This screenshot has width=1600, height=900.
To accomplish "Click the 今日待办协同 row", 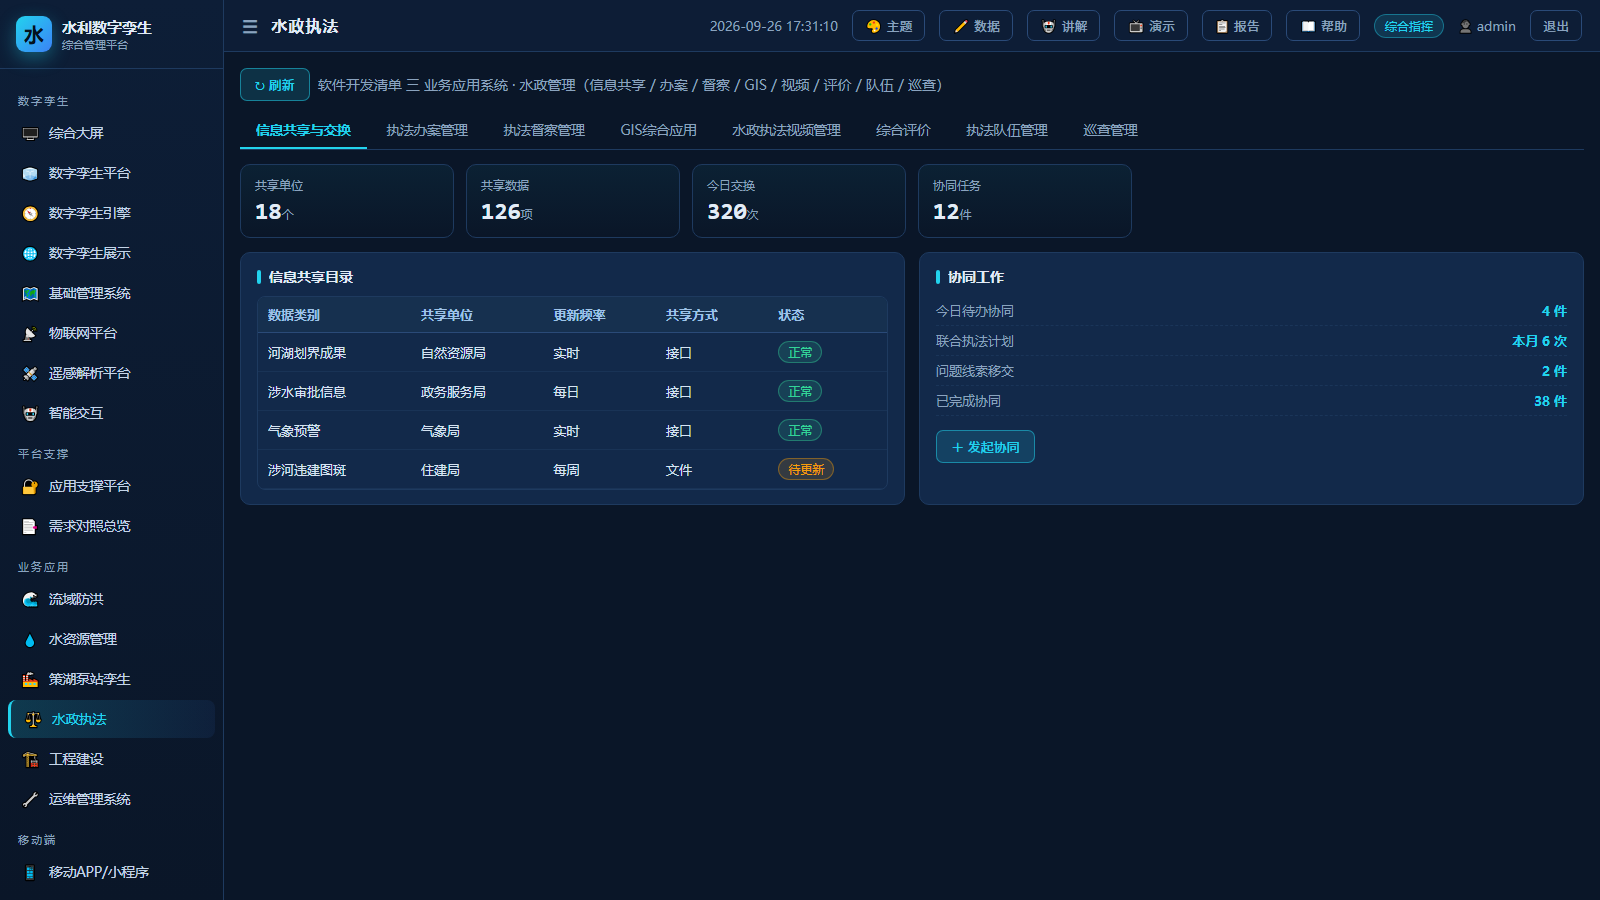I will click(x=1251, y=311).
